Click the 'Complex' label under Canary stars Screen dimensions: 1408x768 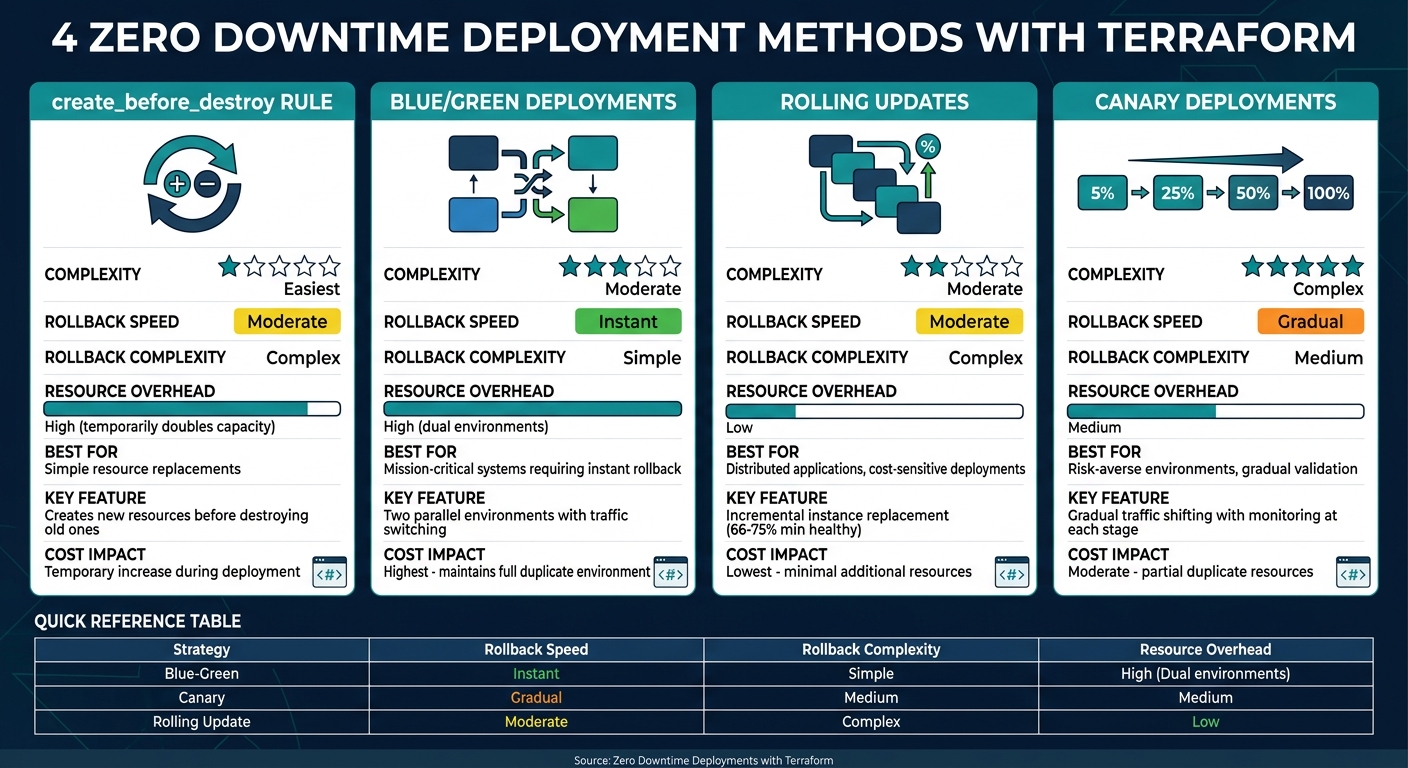(1328, 289)
